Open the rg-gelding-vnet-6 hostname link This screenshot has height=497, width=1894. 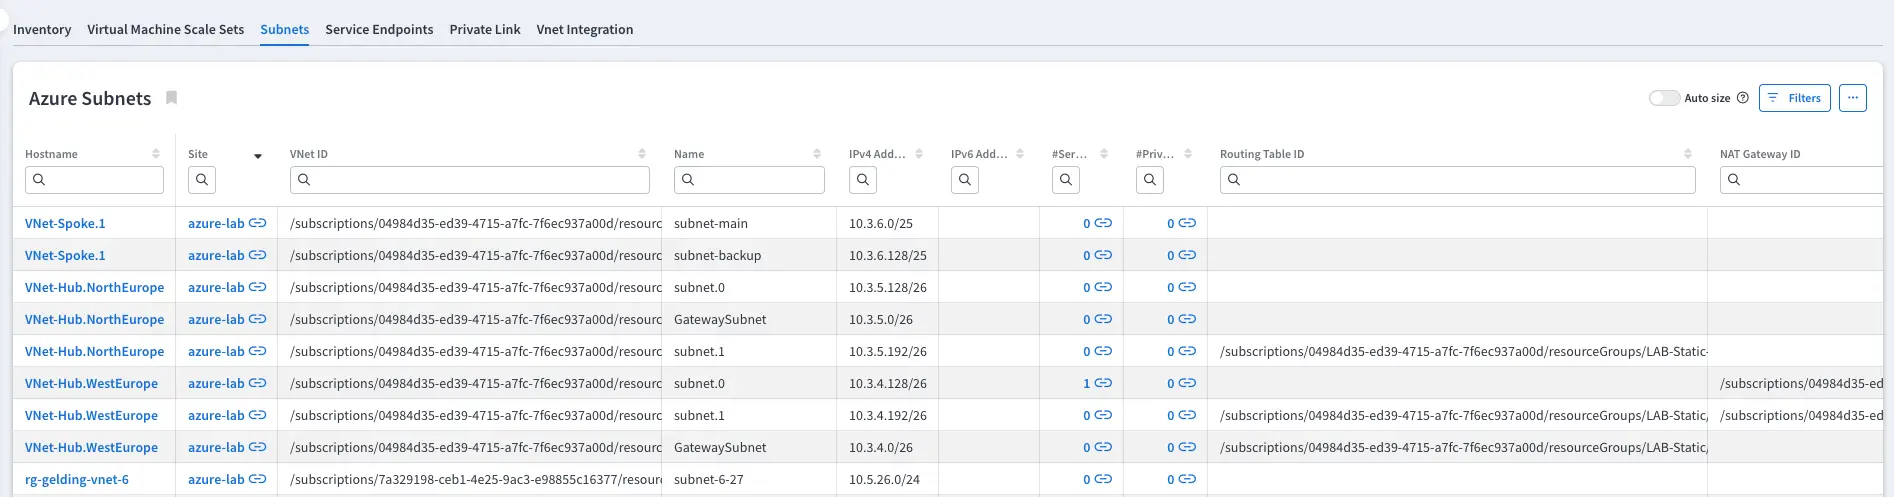tap(77, 479)
